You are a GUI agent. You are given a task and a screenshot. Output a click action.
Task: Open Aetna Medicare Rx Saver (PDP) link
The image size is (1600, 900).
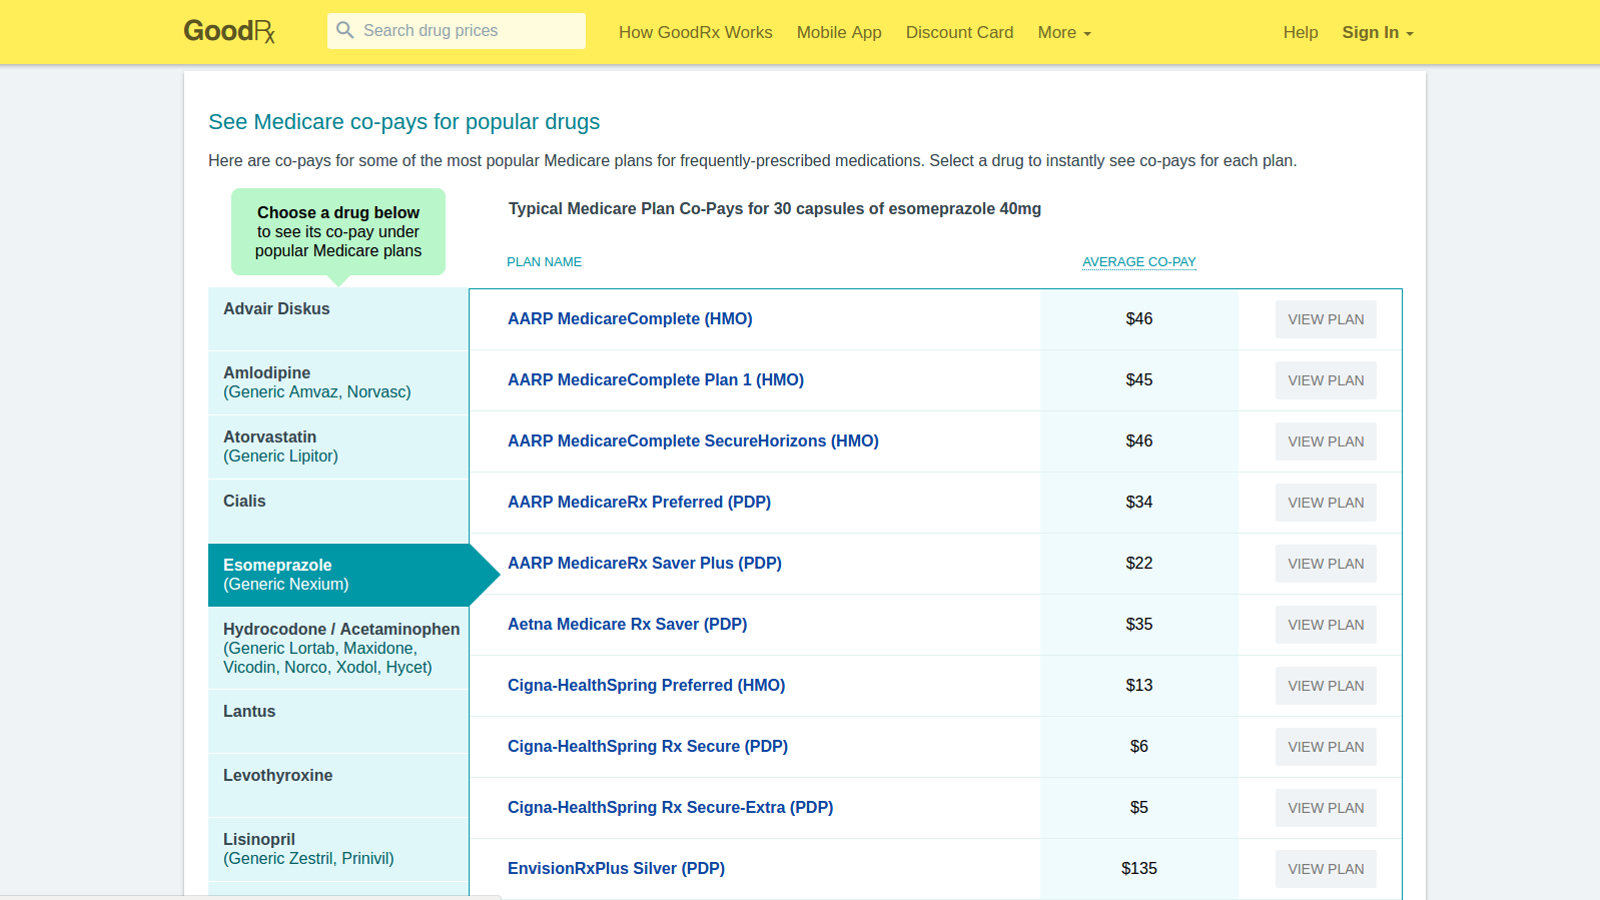point(627,624)
